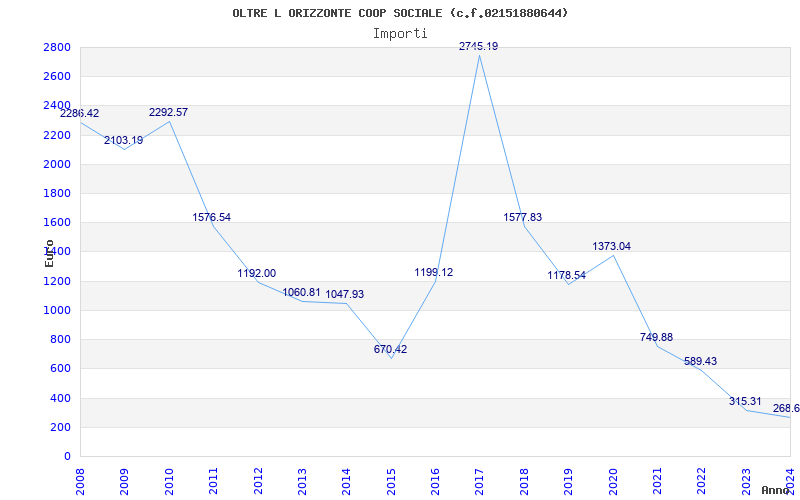
Task: Click the 800 y-axis tick label
Action: [x=60, y=339]
